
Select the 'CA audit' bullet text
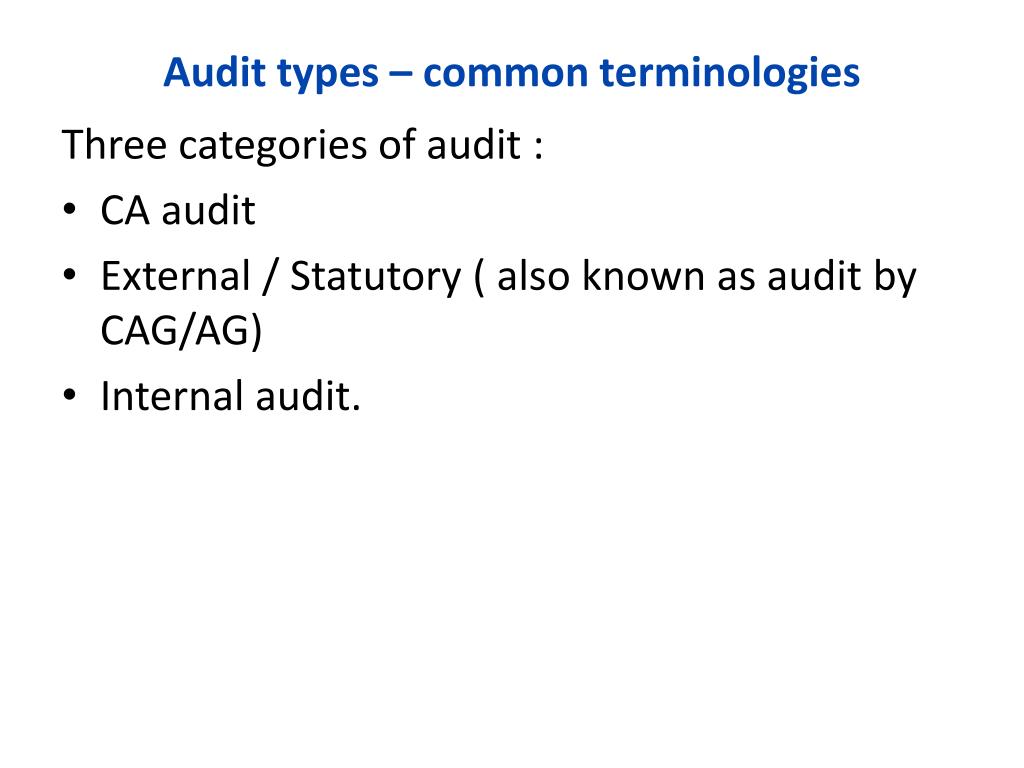[x=178, y=210]
